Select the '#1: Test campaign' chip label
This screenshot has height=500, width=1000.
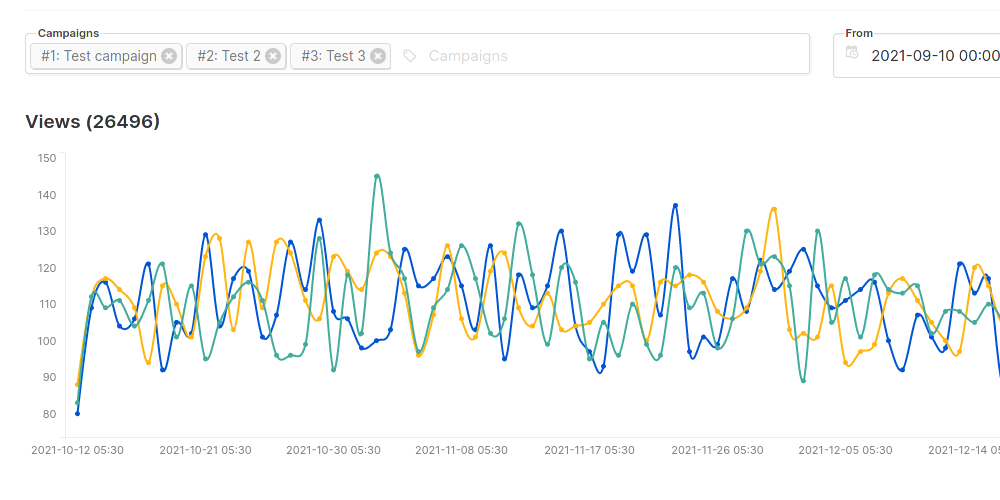99,56
